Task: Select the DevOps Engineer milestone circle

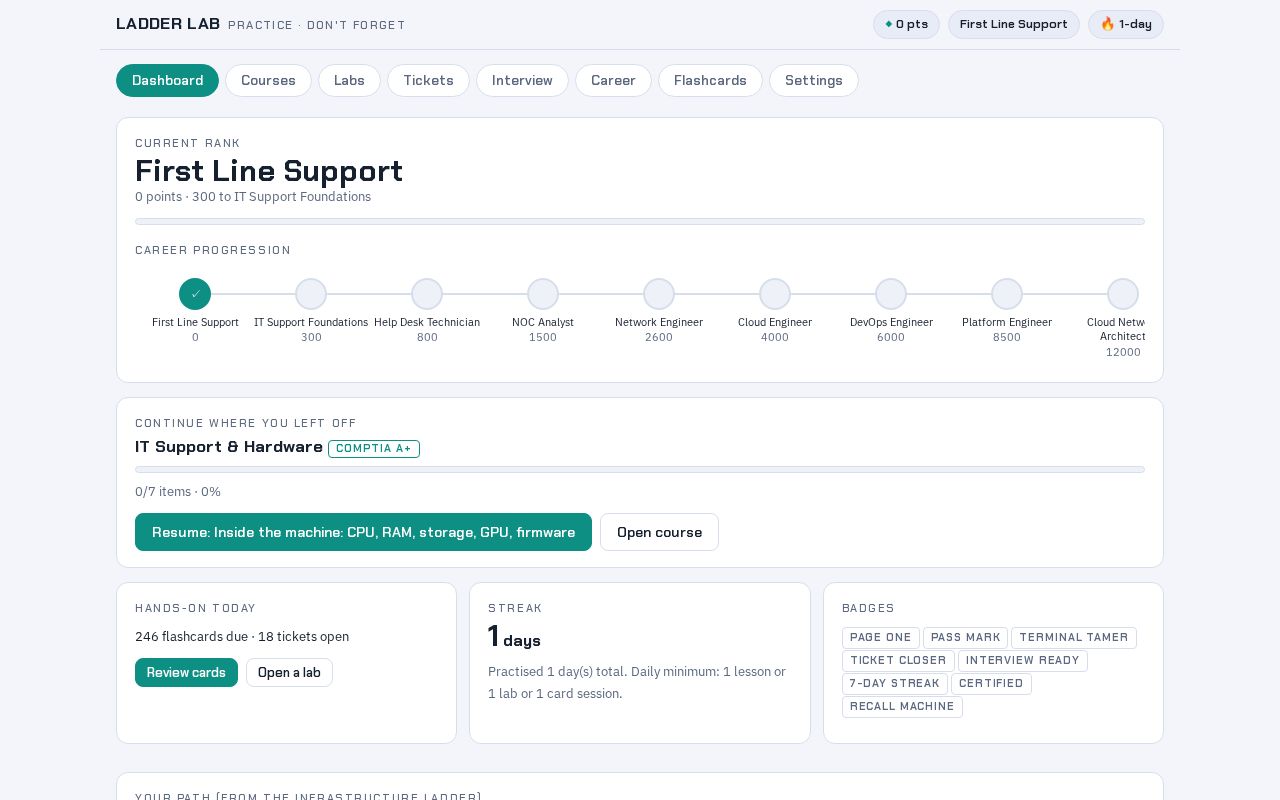Action: point(891,294)
